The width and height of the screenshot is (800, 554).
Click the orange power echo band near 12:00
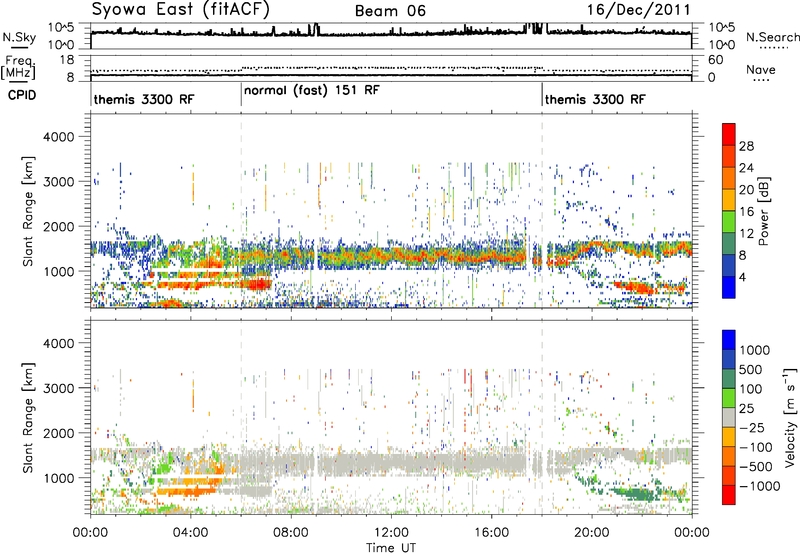click(392, 254)
